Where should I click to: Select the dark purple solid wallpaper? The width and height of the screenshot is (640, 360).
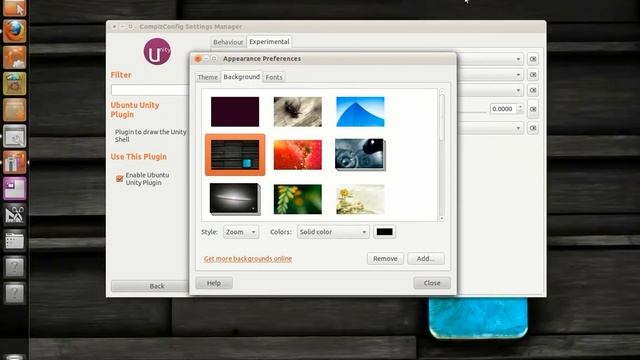click(235, 111)
